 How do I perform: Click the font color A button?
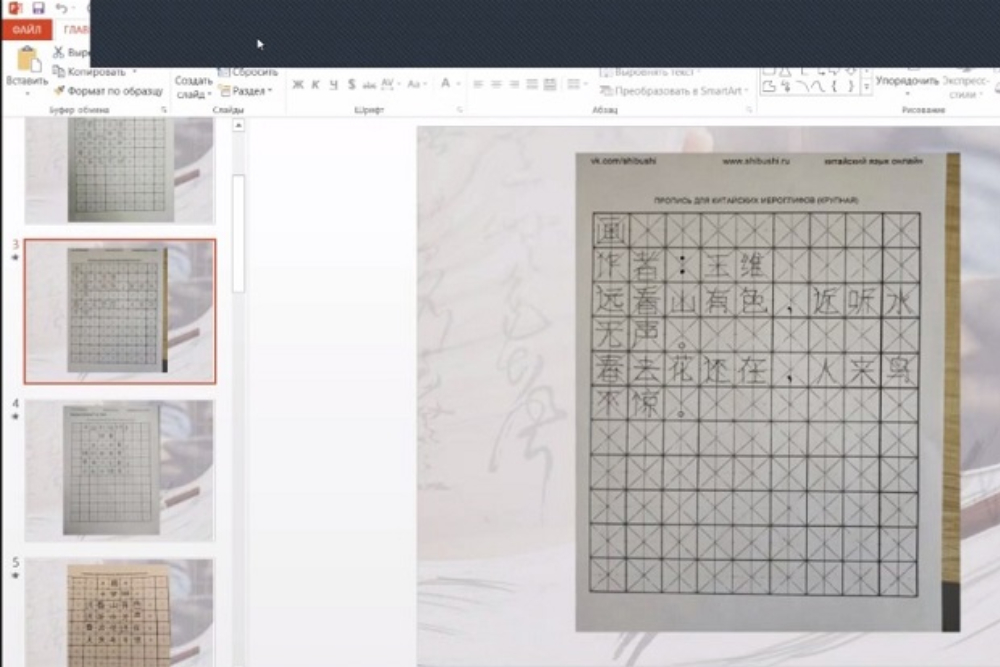tap(445, 84)
